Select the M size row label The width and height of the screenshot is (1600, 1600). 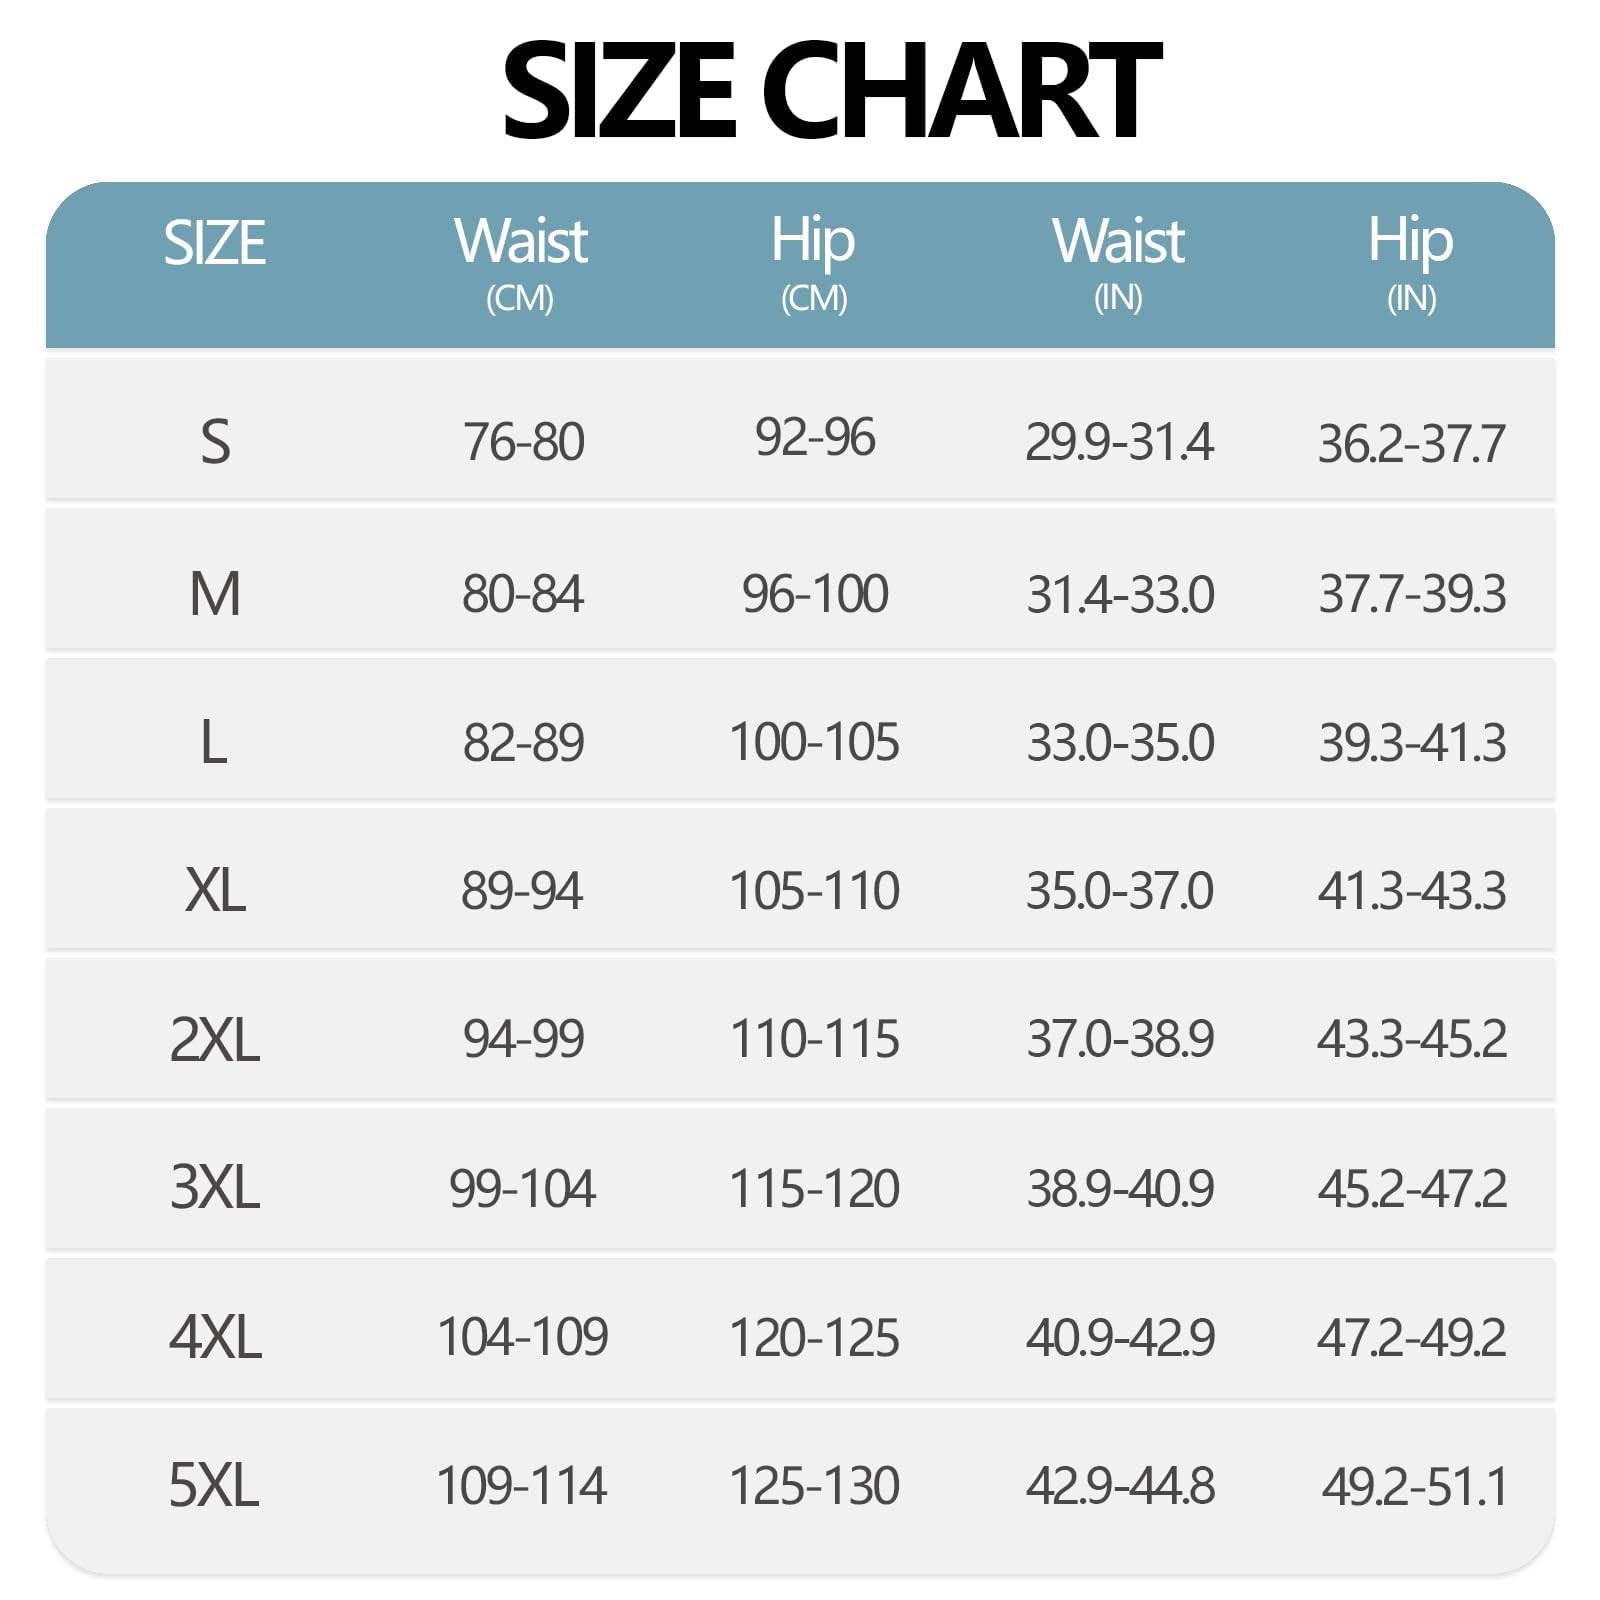click(215, 593)
